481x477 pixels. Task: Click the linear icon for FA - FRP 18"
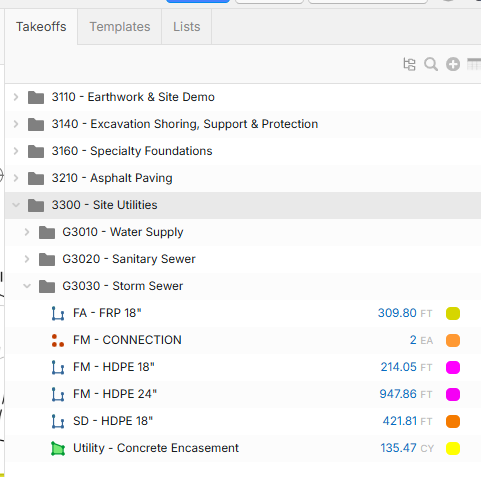pos(58,313)
